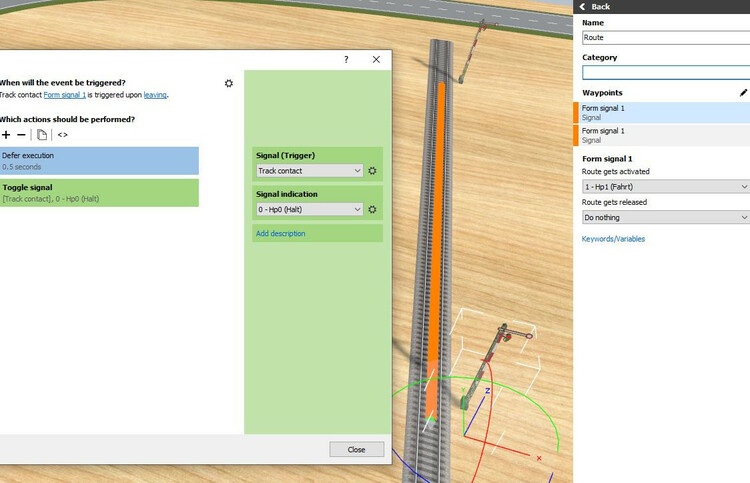Screen dimensions: 750x483
Task: Open the script code view icon
Action: (62, 134)
